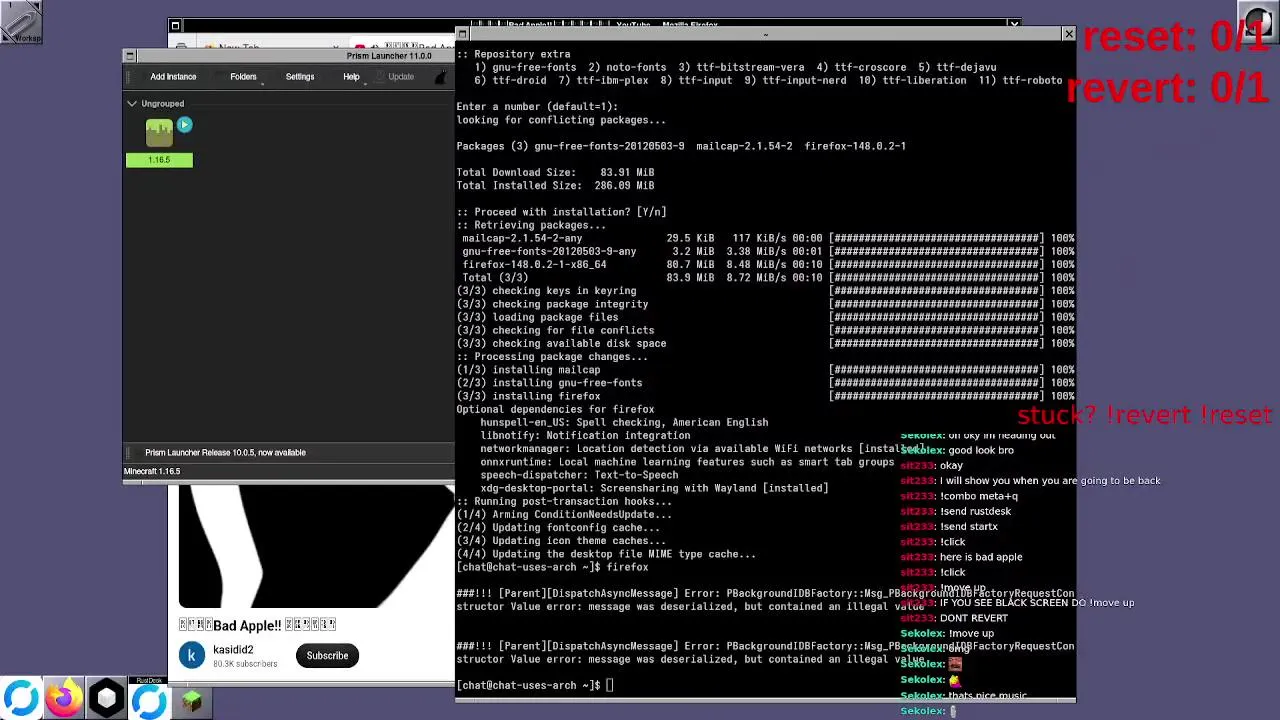This screenshot has height=720, width=1280.
Task: Click the 'libnotify: Notification integration' line
Action: pyautogui.click(x=585, y=435)
